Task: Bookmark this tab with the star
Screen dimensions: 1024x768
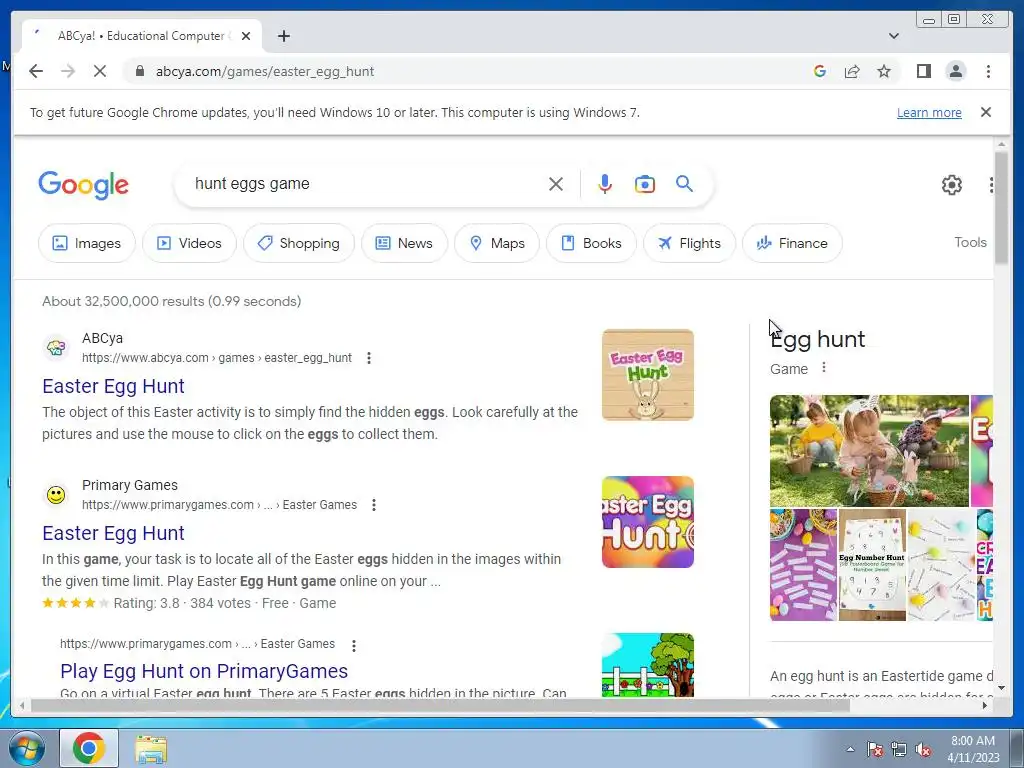Action: coord(884,71)
